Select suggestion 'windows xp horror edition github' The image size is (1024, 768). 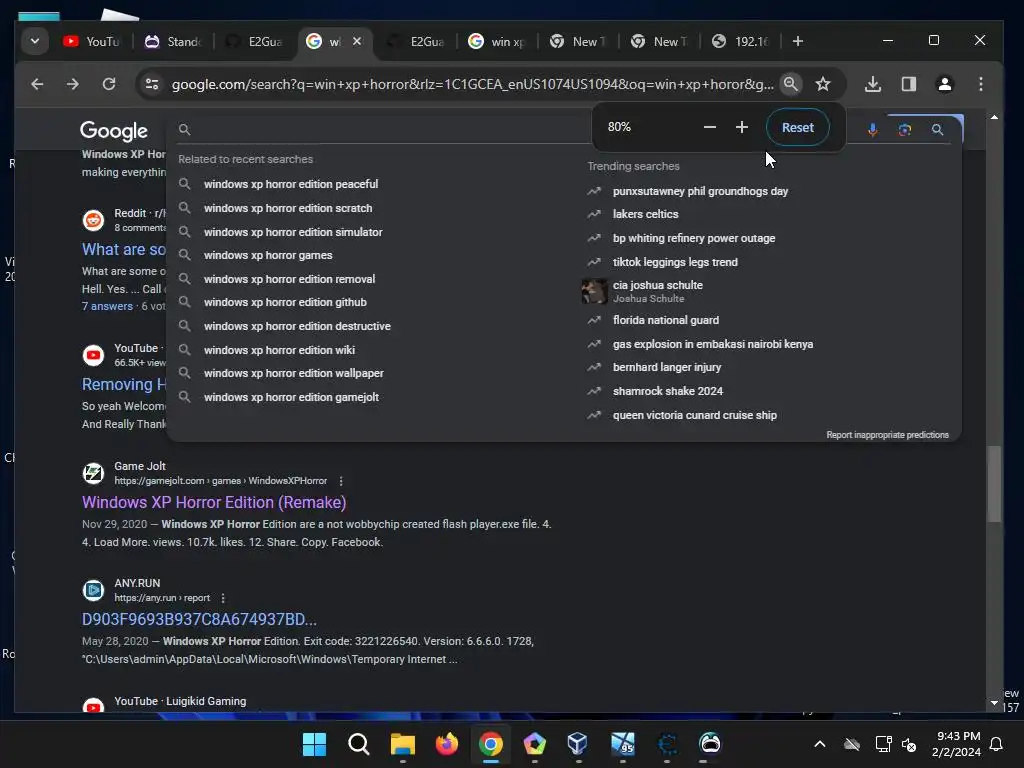point(285,302)
